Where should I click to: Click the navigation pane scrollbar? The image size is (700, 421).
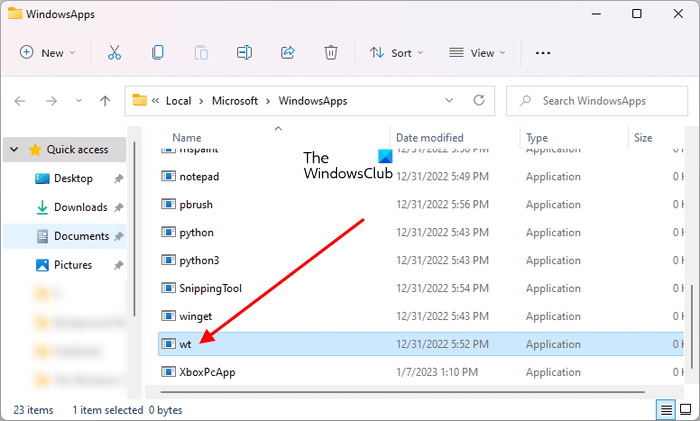pyautogui.click(x=134, y=229)
